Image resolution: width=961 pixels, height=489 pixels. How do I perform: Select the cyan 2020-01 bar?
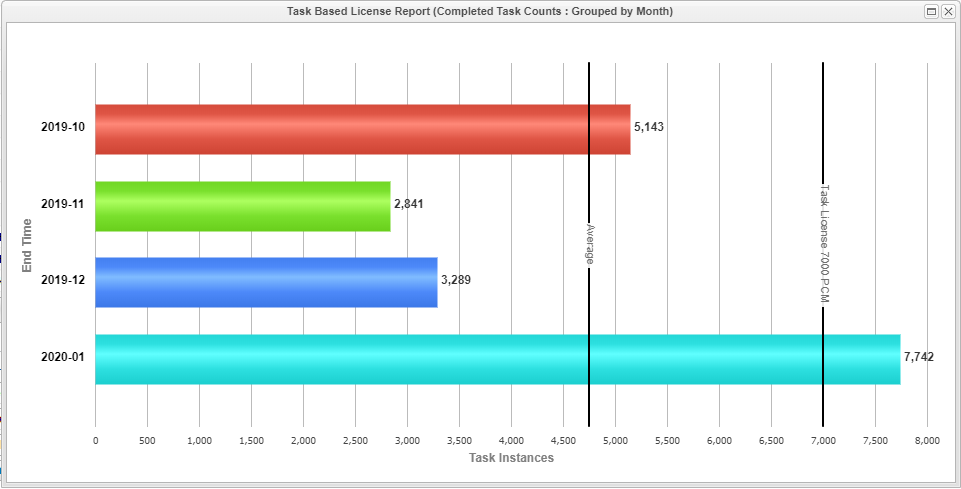497,359
